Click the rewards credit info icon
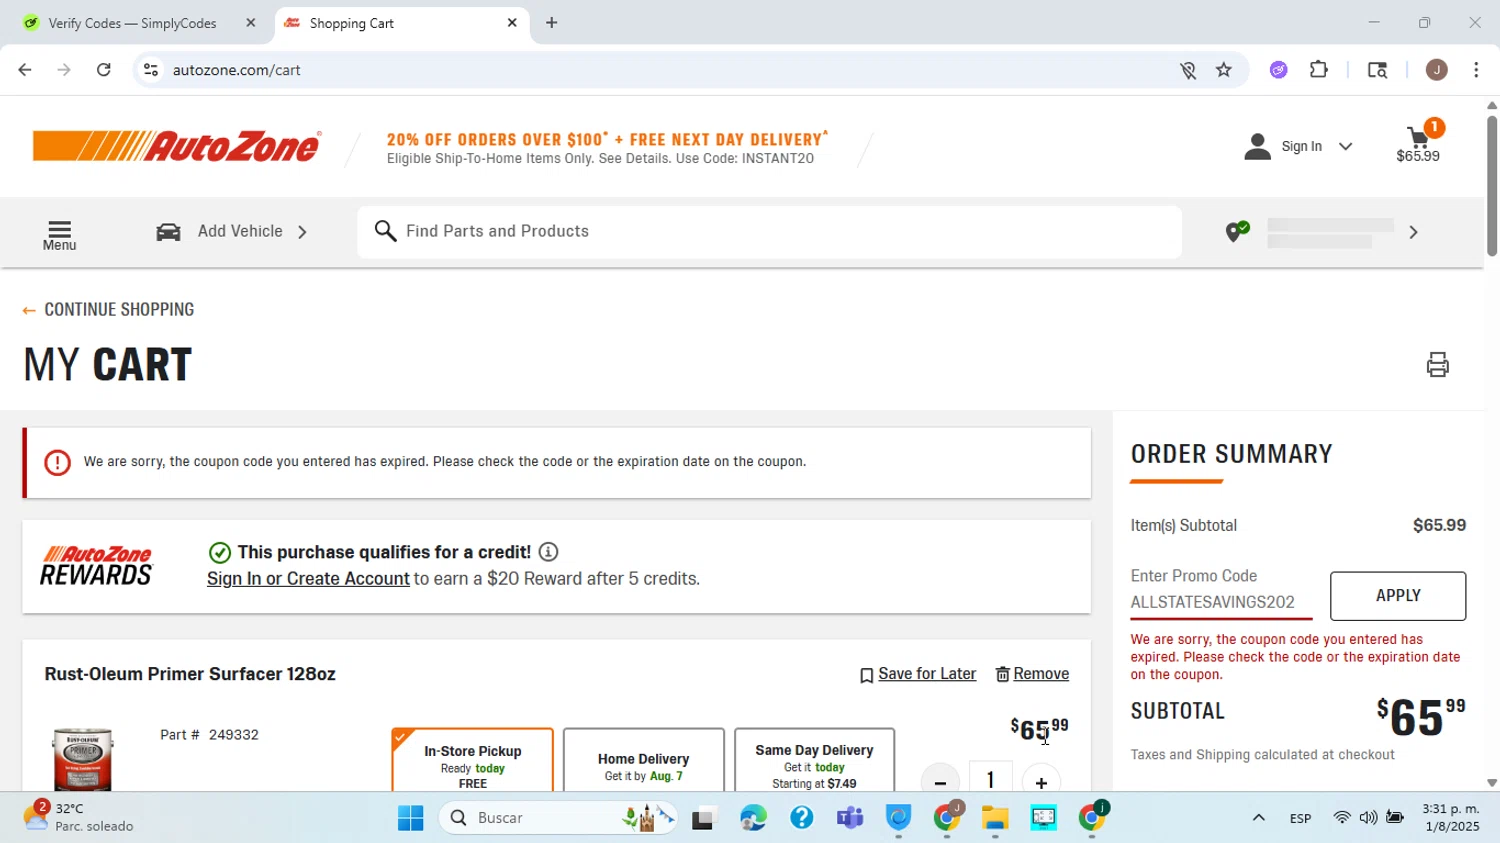 (548, 552)
